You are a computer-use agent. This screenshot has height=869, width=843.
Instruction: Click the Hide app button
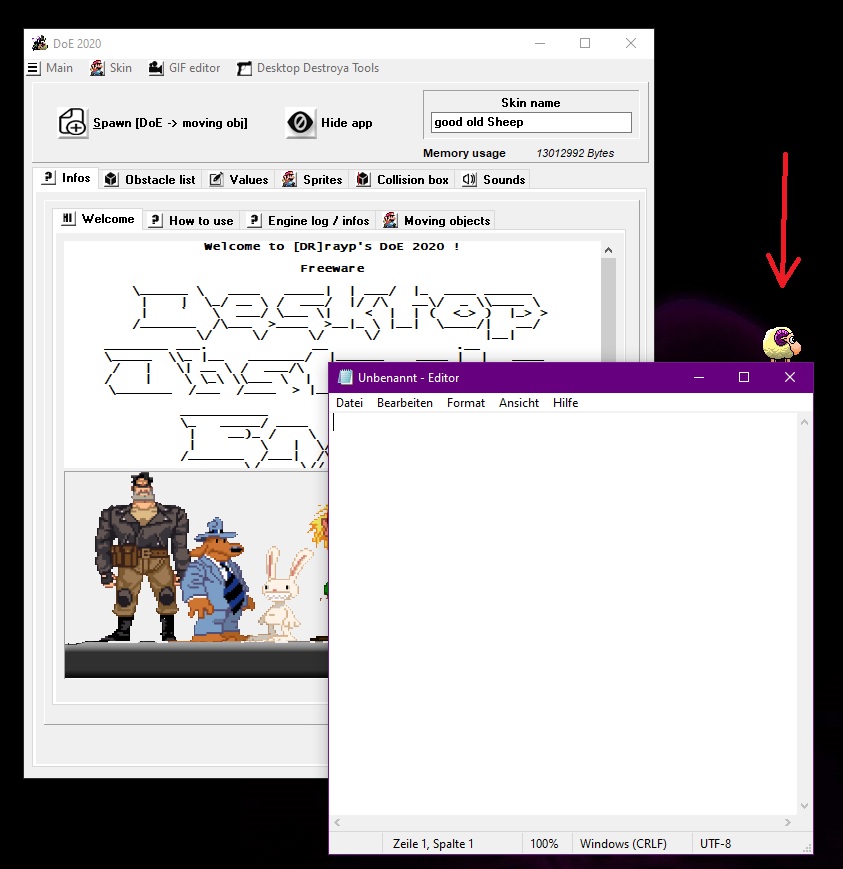point(327,122)
